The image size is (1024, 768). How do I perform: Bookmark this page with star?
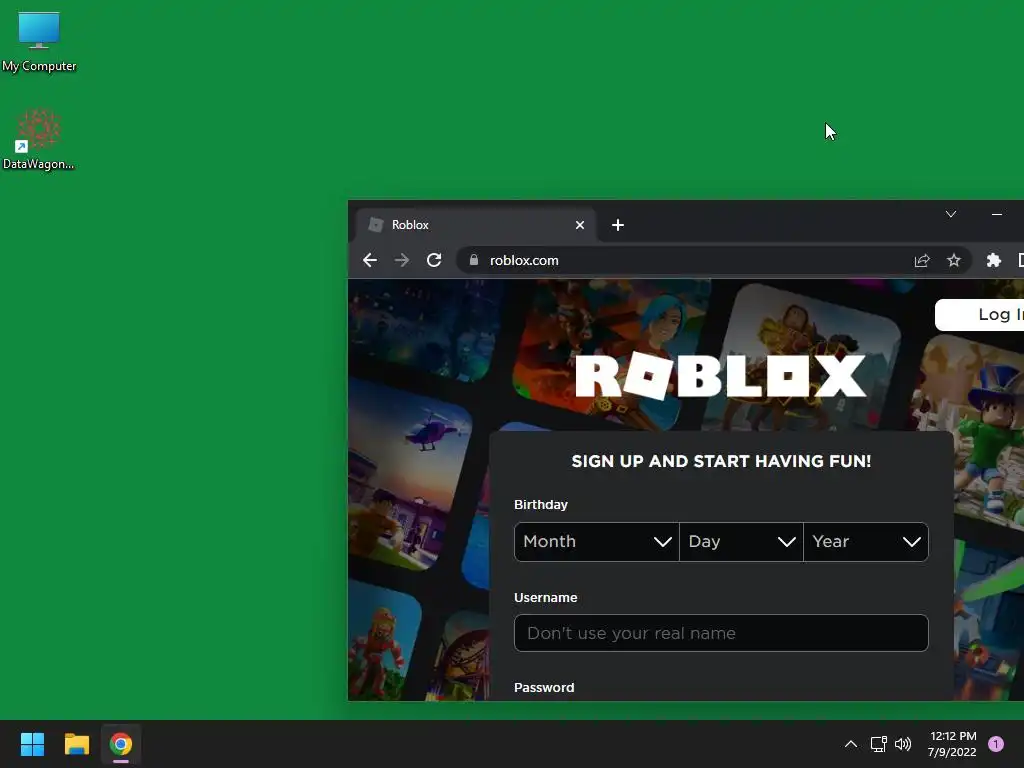click(953, 261)
